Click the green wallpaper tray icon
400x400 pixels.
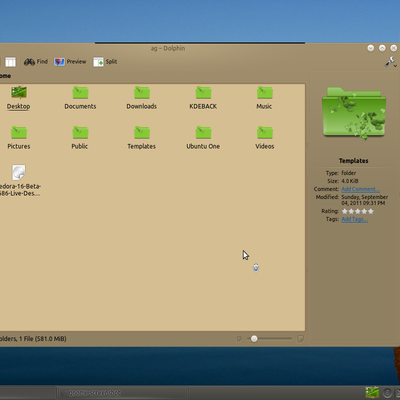click(372, 393)
